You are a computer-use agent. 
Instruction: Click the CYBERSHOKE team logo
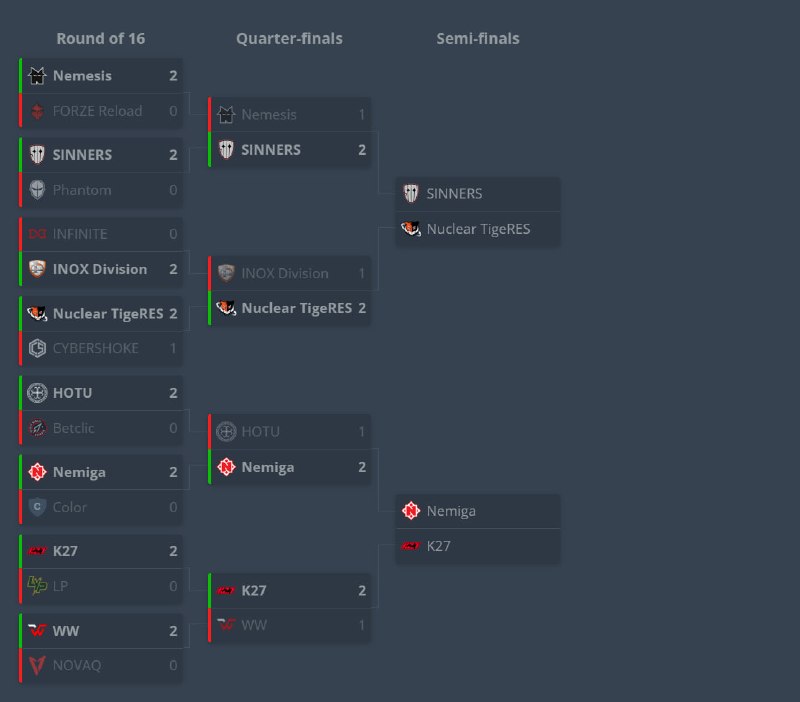37,348
